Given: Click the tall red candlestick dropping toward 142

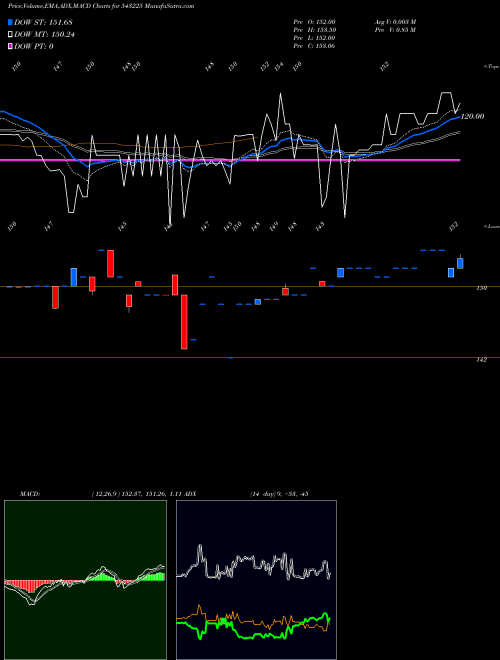Looking at the screenshot, I should [184, 322].
